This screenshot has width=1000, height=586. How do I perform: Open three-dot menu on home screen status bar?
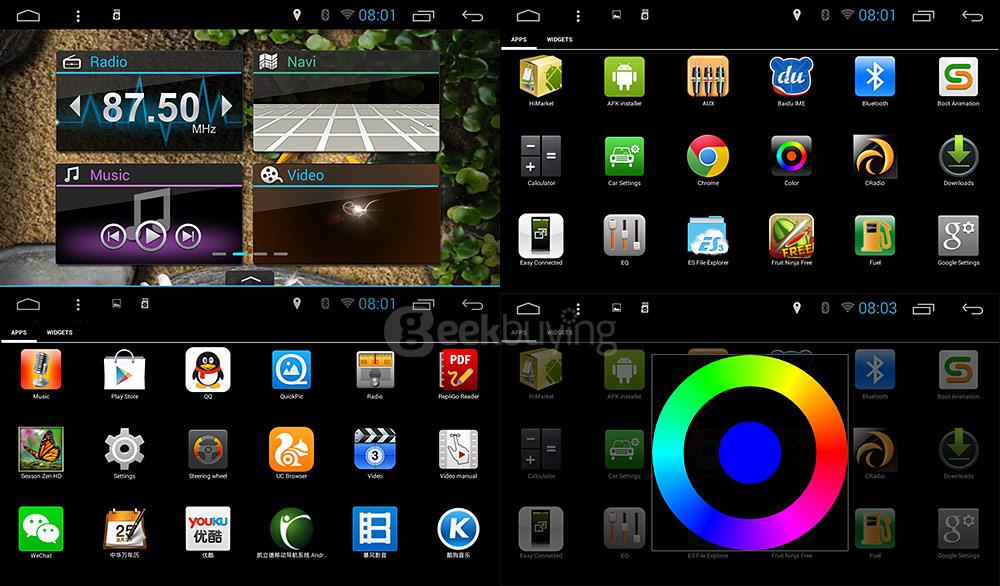tap(78, 17)
